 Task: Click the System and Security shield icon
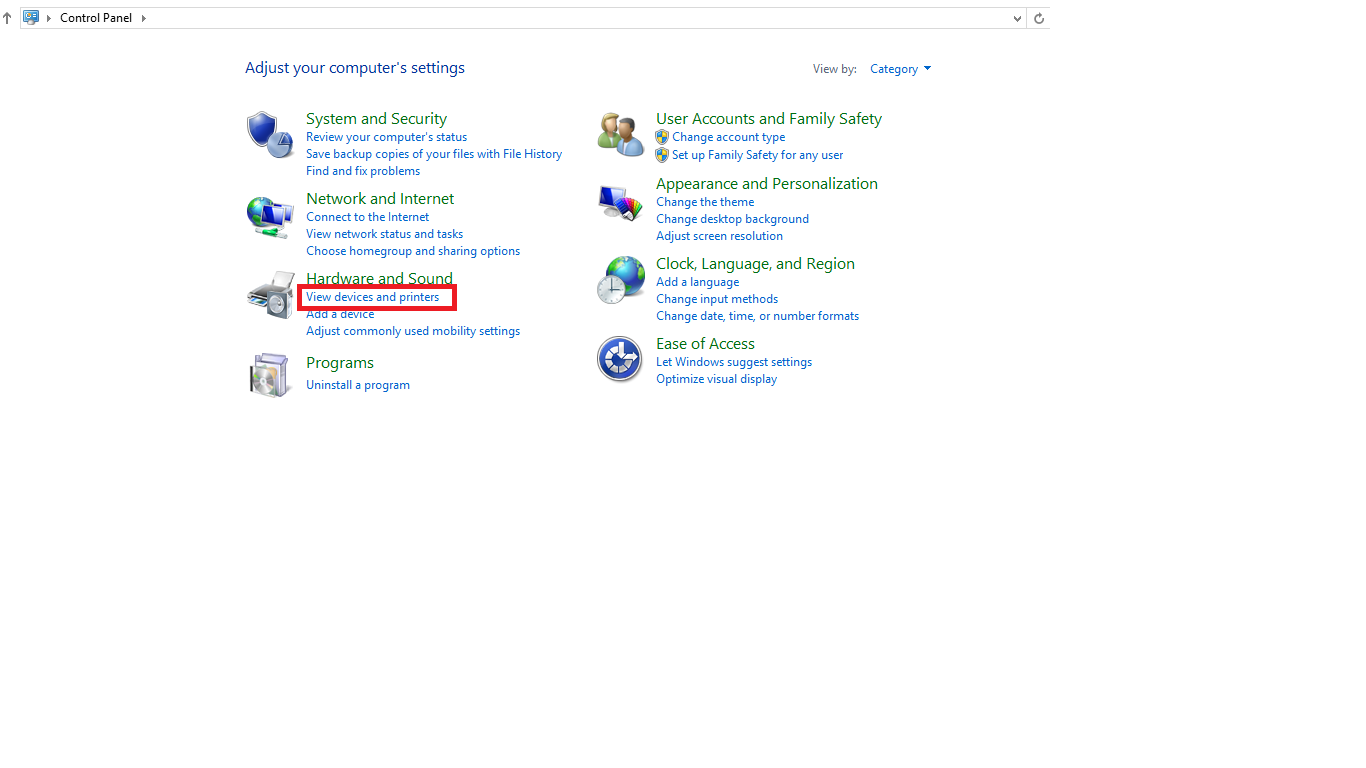[269, 135]
